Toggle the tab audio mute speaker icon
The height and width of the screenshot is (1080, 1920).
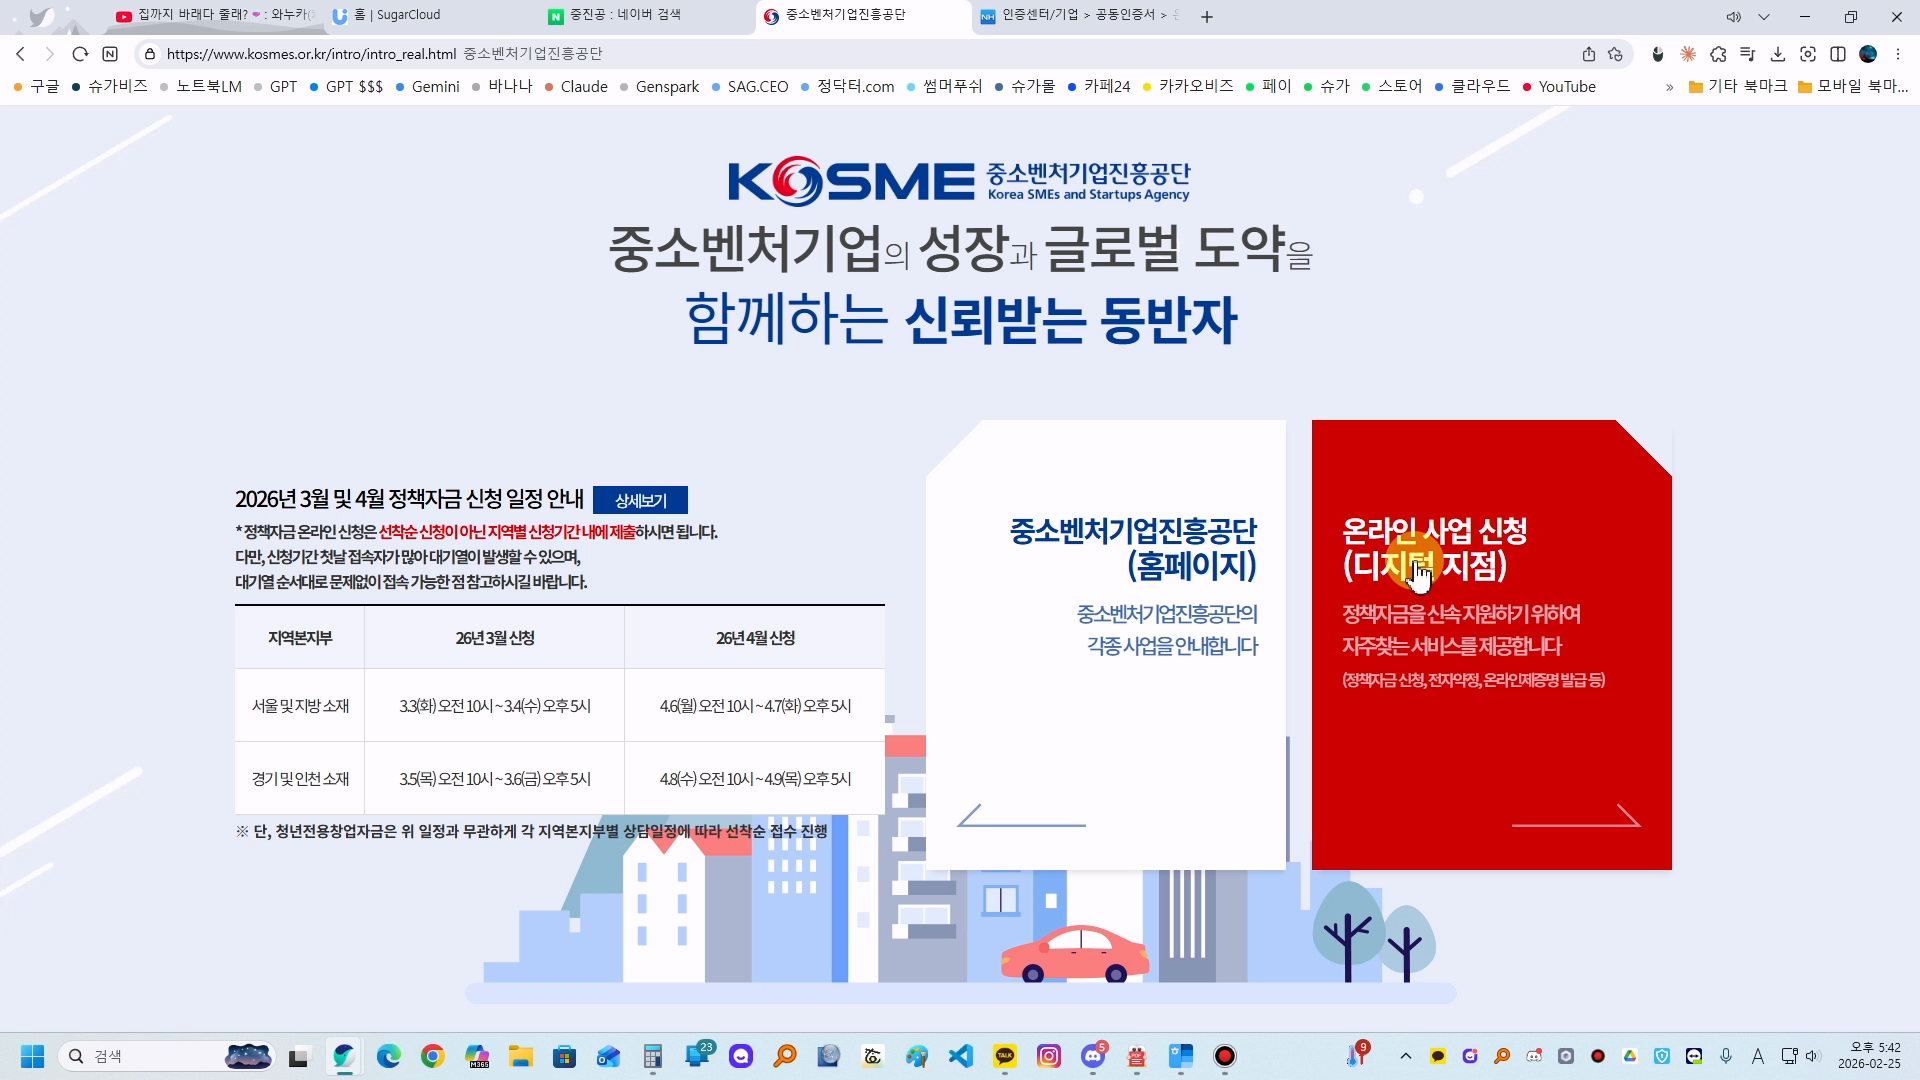click(1733, 17)
